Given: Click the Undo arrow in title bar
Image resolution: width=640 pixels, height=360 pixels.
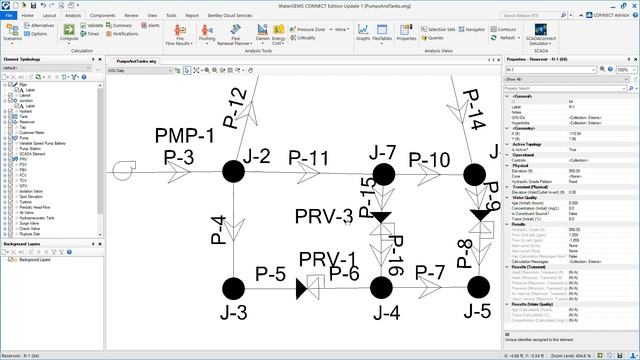Looking at the screenshot, I should pyautogui.click(x=43, y=6).
